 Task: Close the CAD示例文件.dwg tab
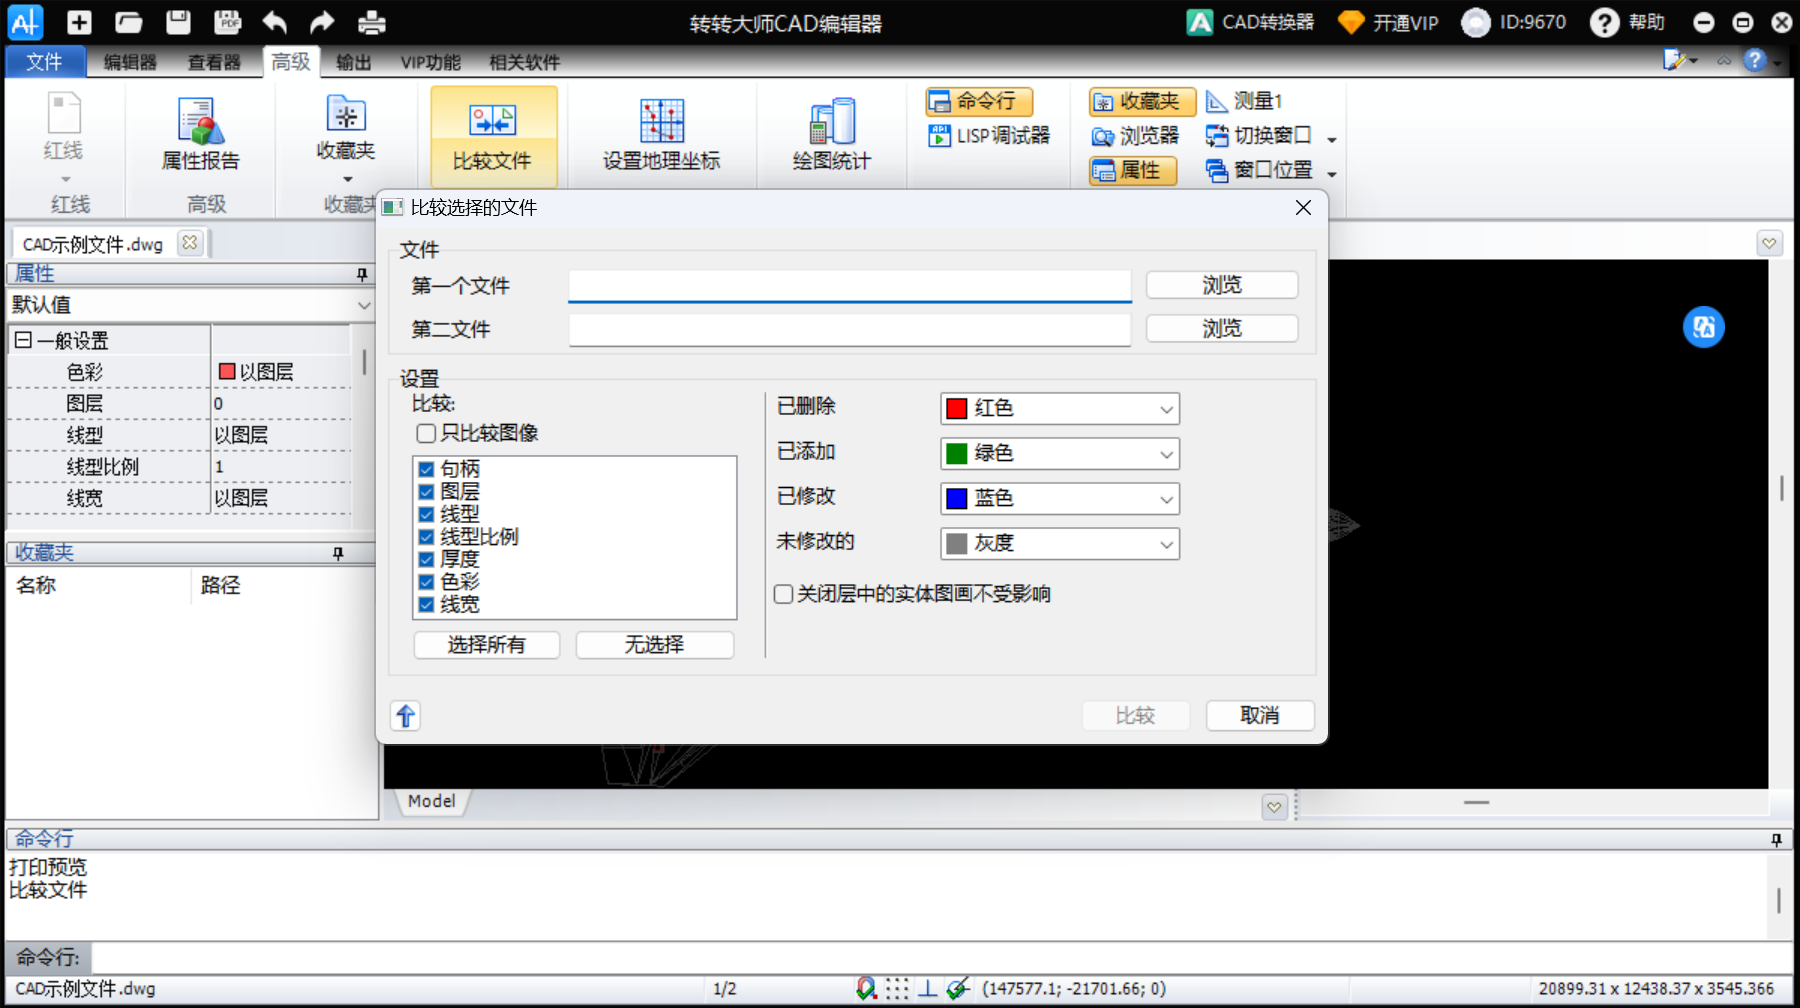[x=189, y=243]
